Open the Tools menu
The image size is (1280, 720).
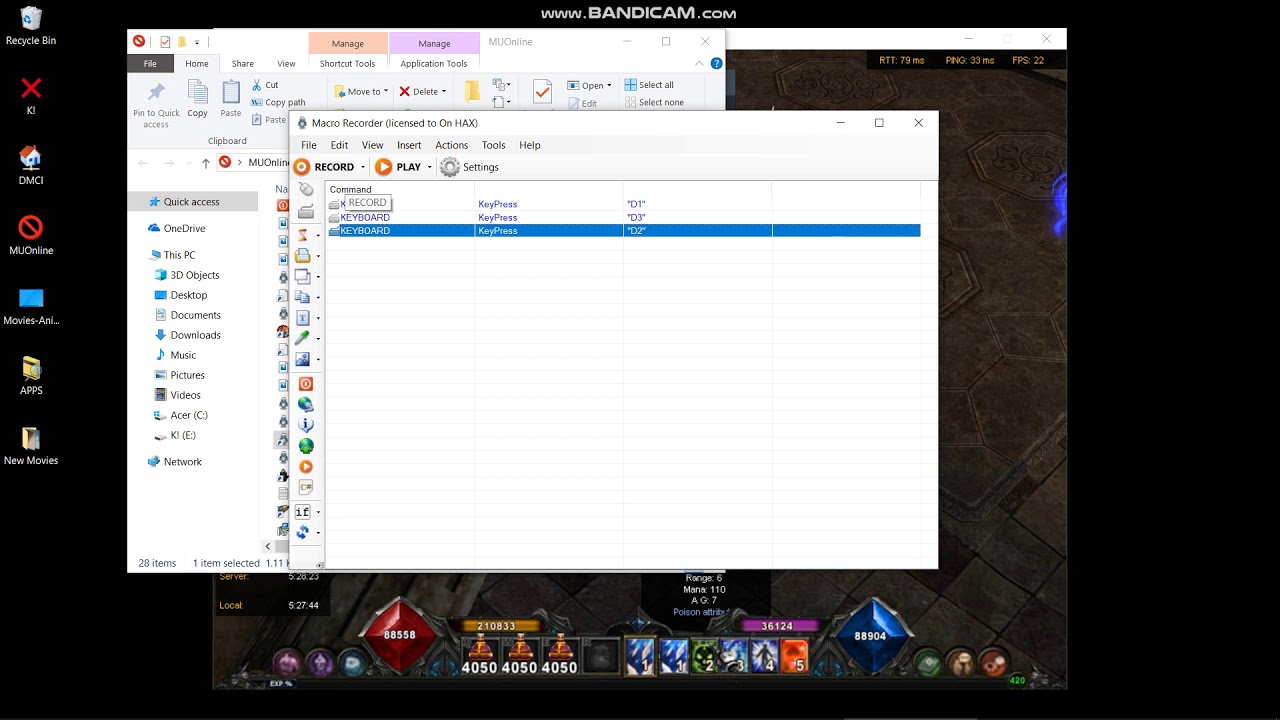click(493, 145)
